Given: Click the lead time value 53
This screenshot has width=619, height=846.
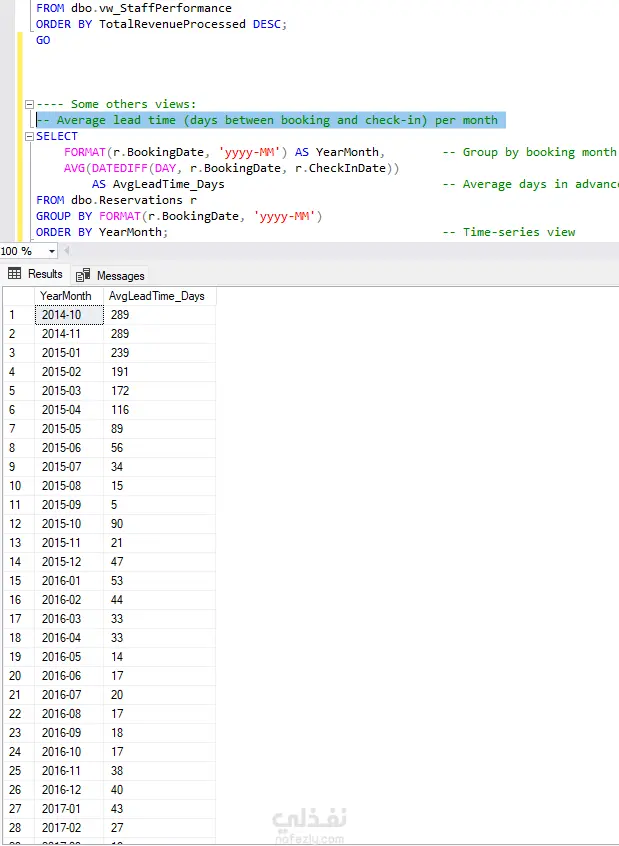Looking at the screenshot, I should pyautogui.click(x=159, y=581).
